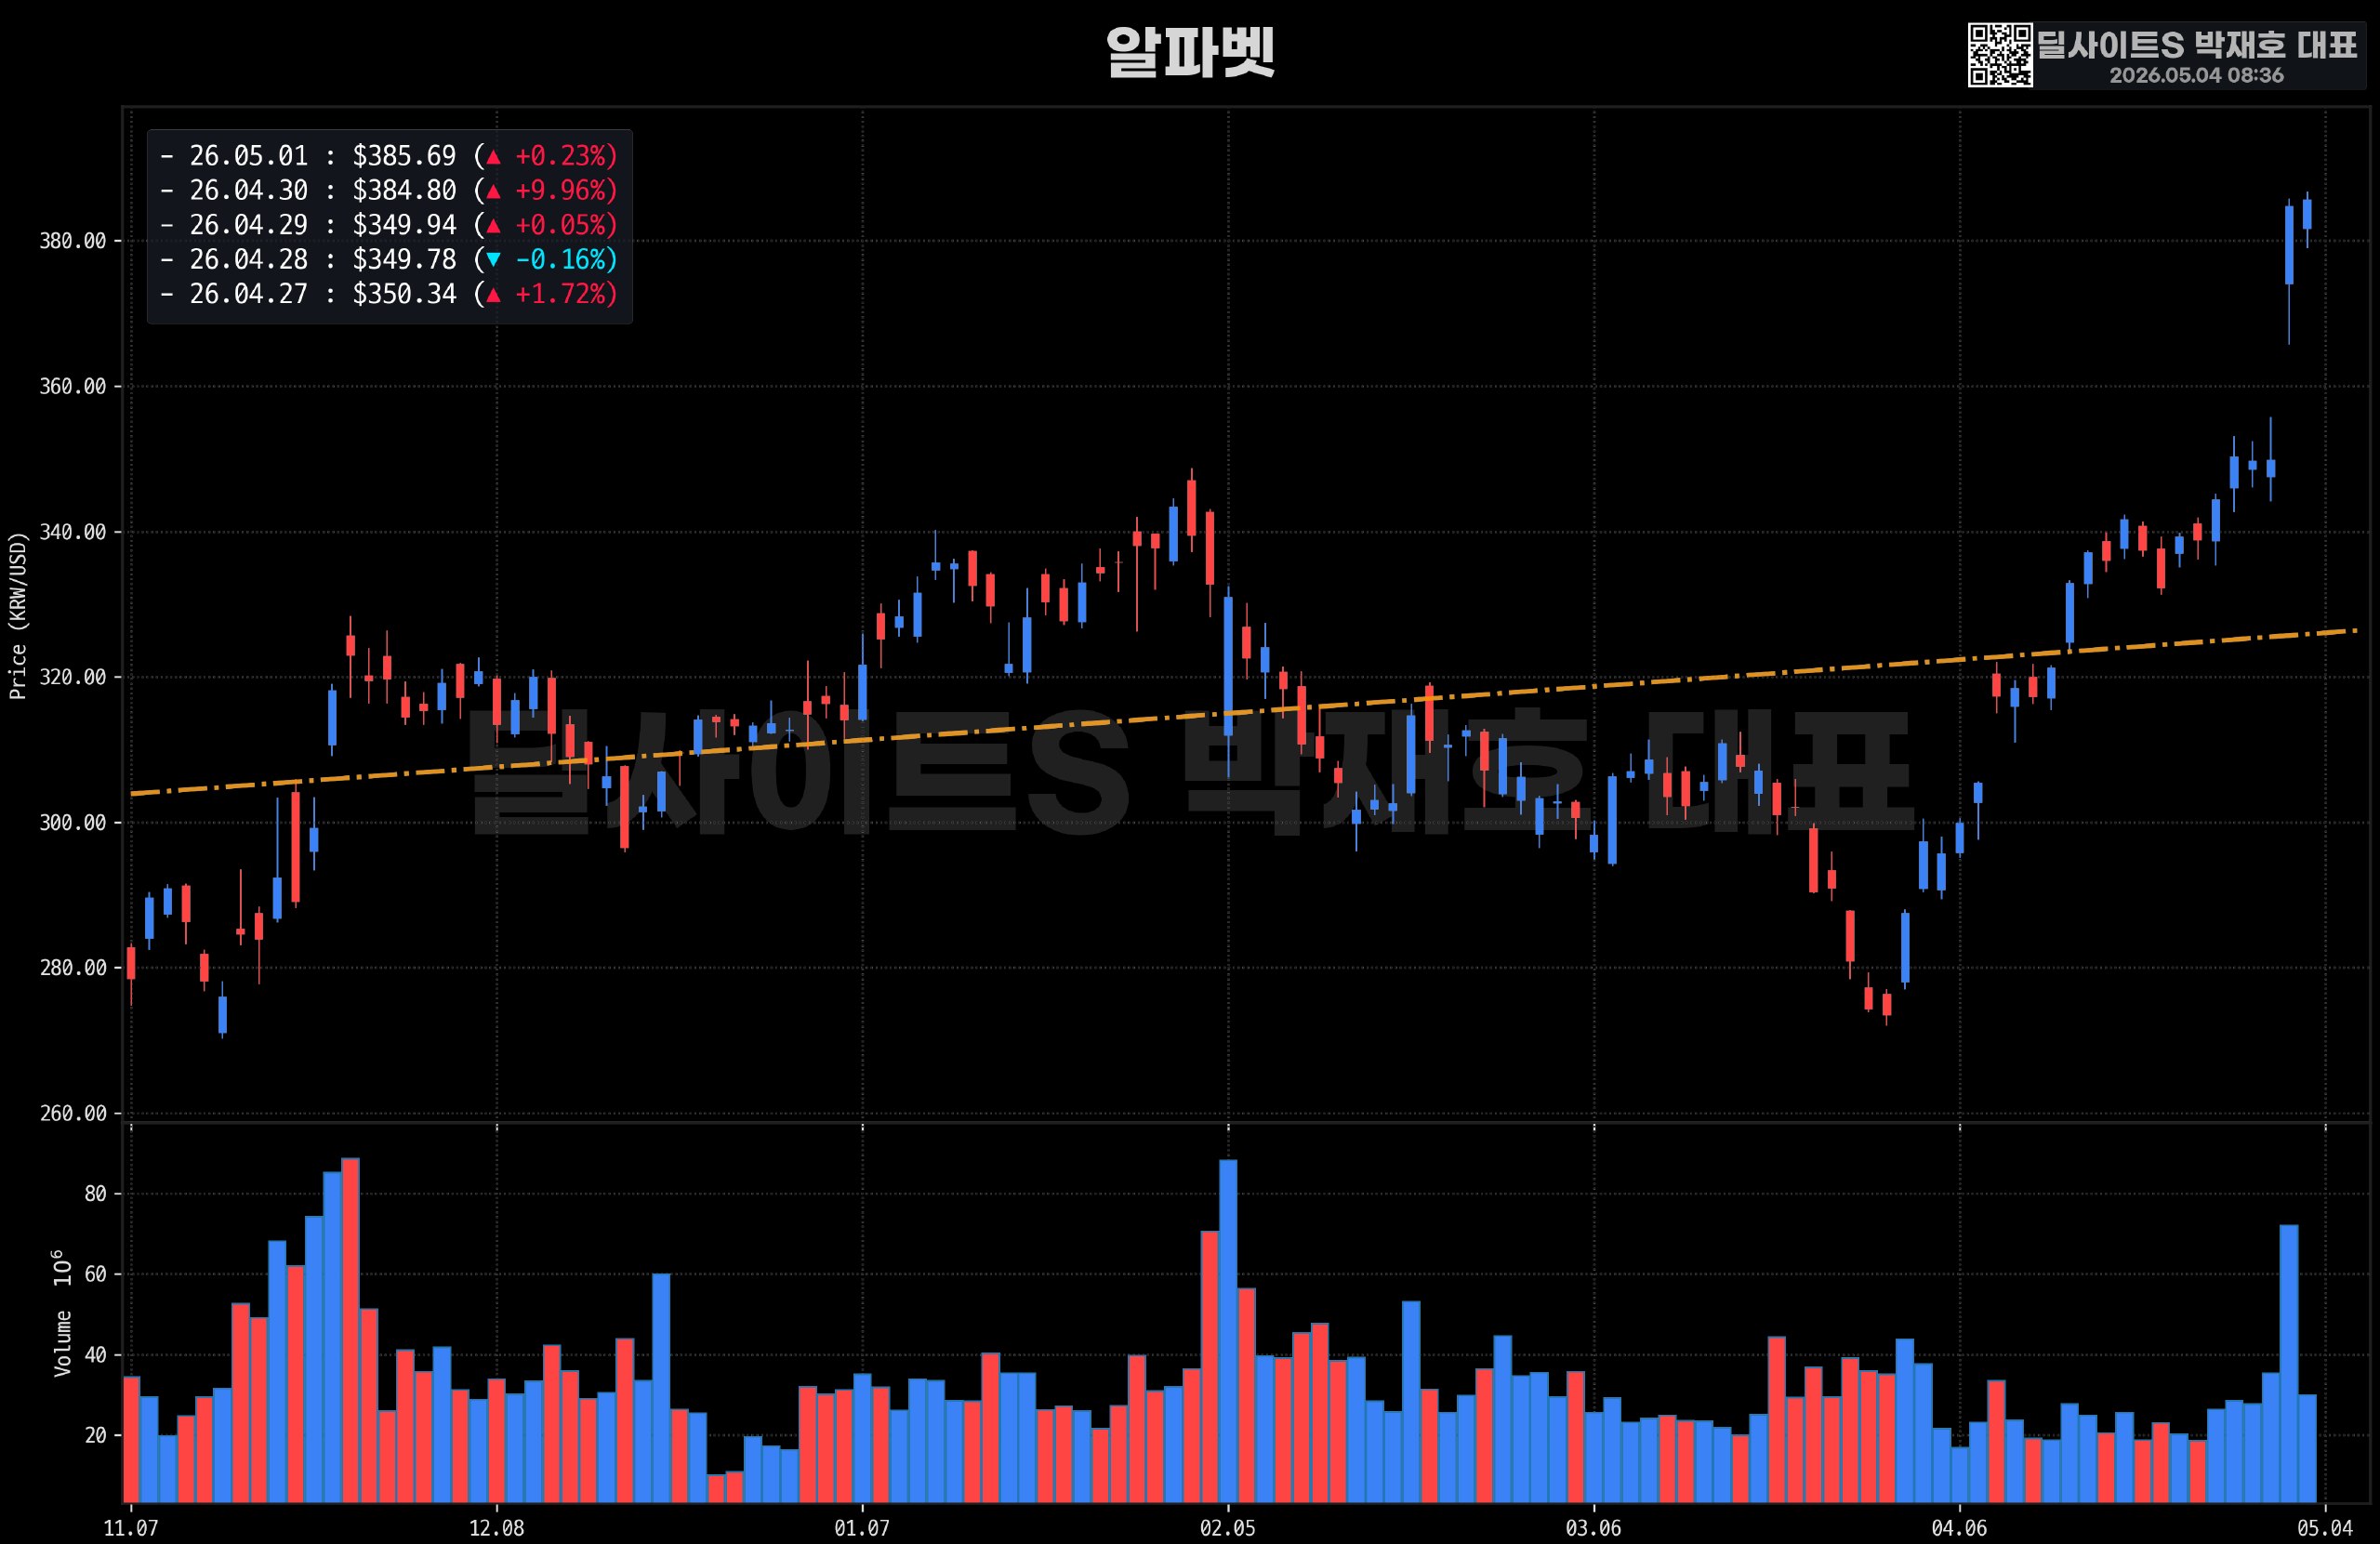Screen dimensions: 2380x1544
Task: Click the 11.07 date axis label
Action: pyautogui.click(x=131, y=1528)
